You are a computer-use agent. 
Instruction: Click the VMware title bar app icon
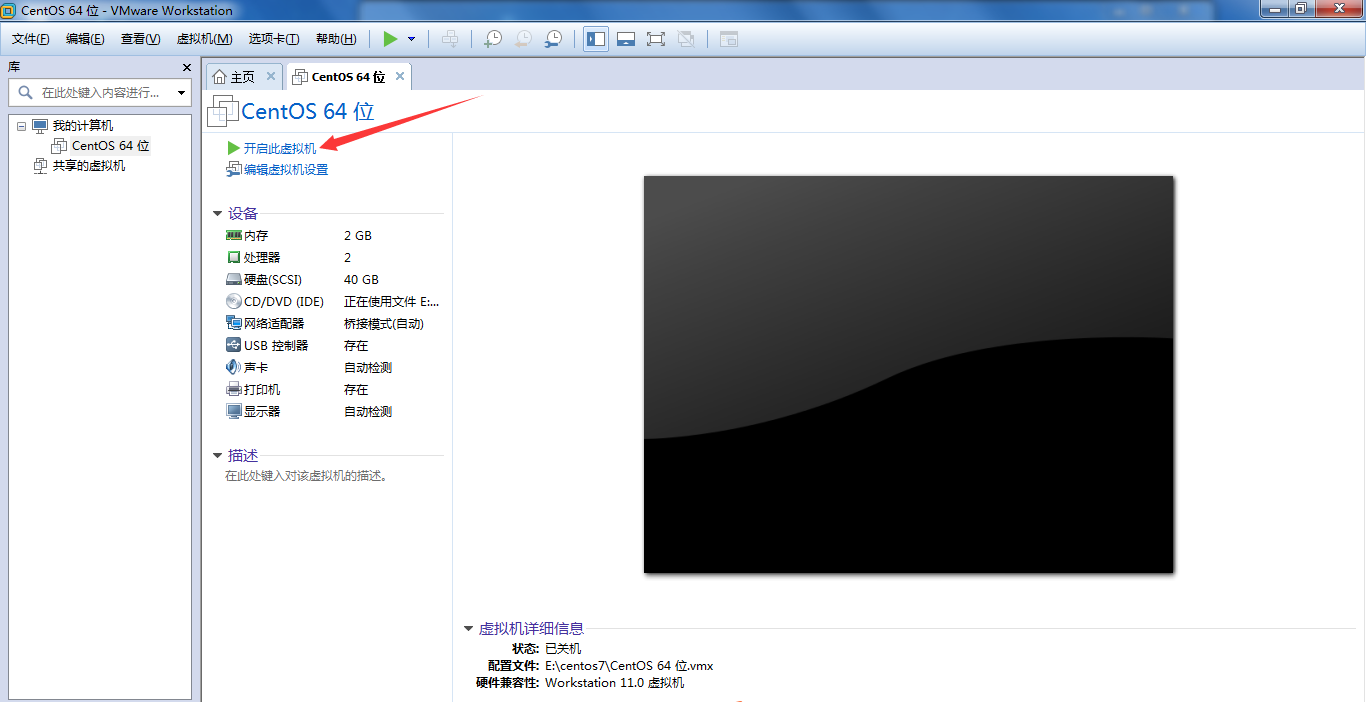pos(9,10)
